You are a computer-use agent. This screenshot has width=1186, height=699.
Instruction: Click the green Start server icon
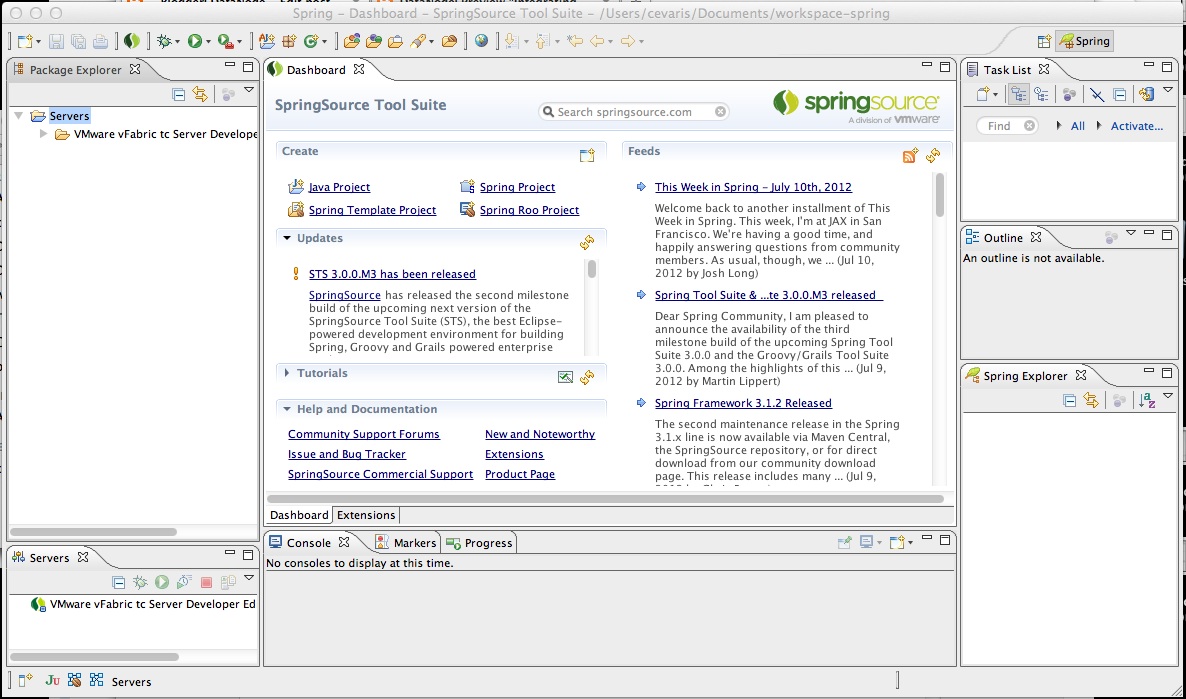[x=162, y=582]
